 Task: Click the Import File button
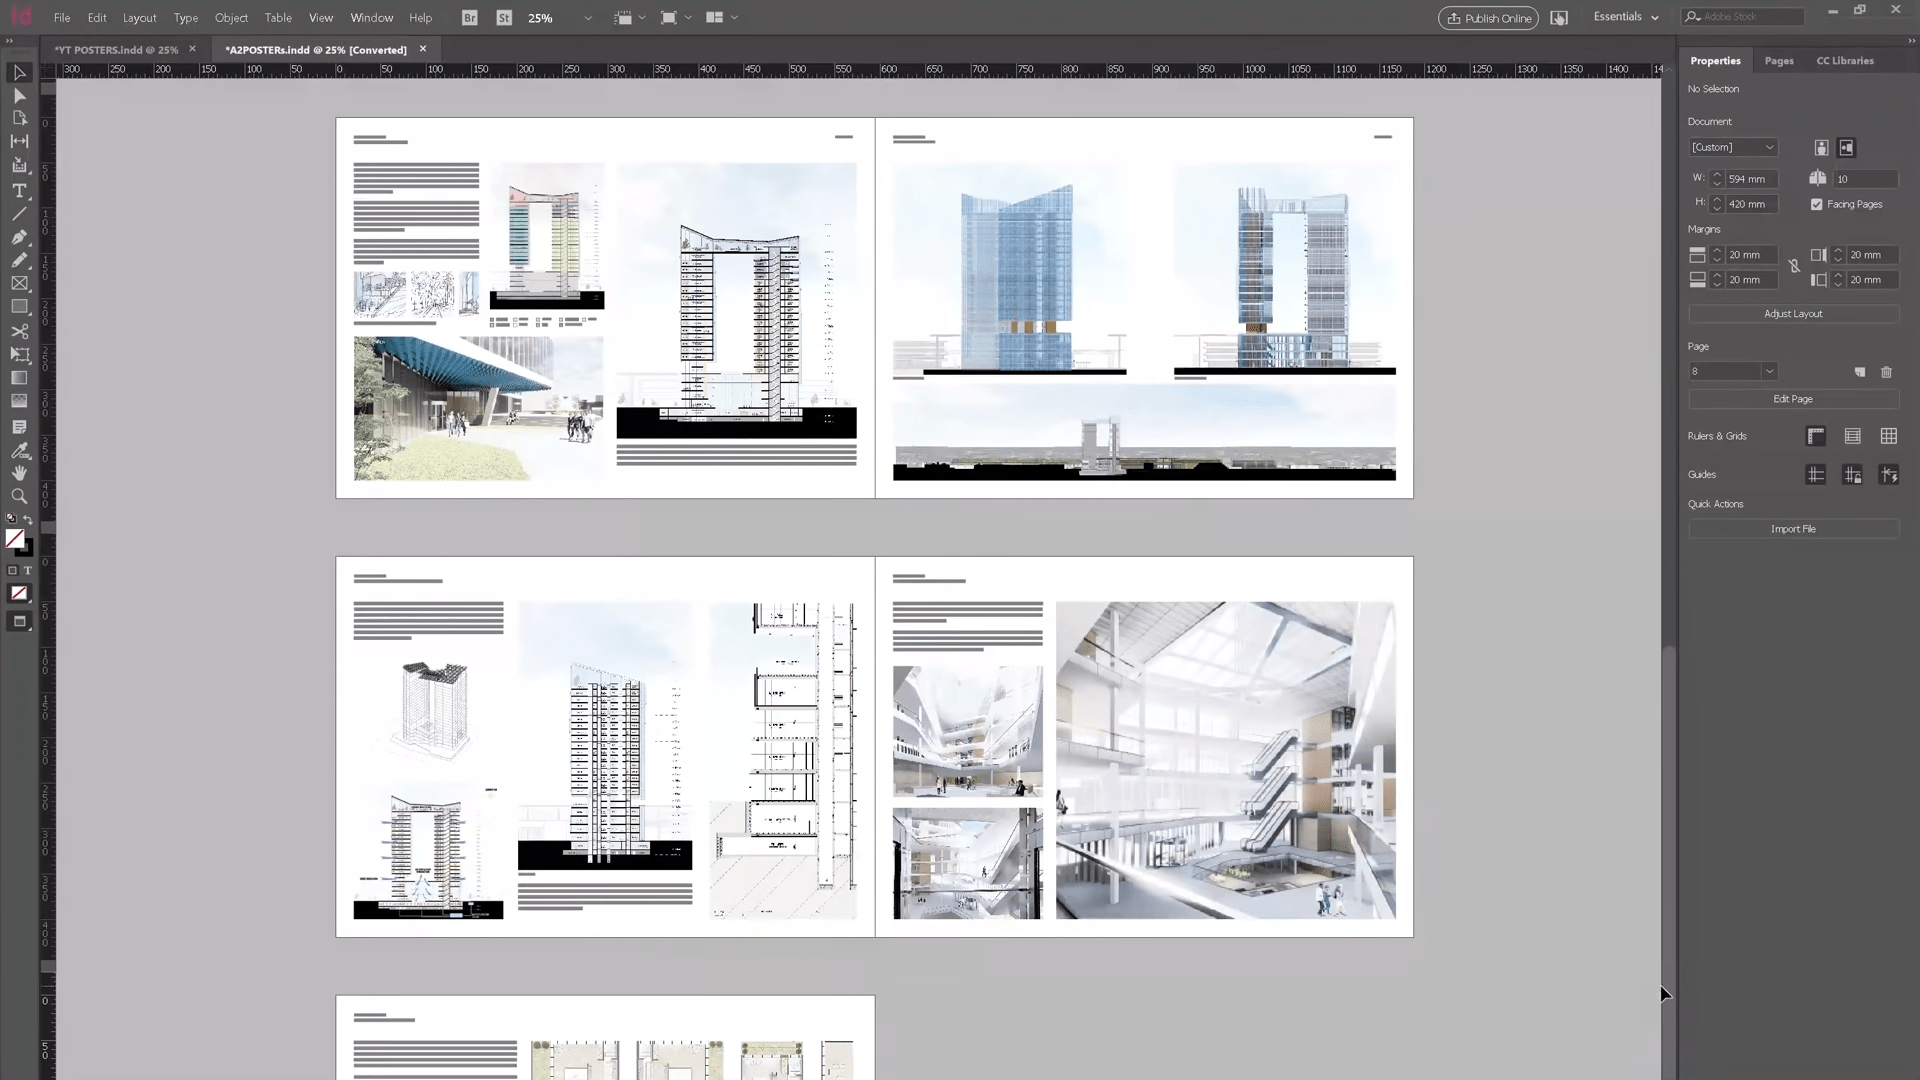click(x=1793, y=529)
